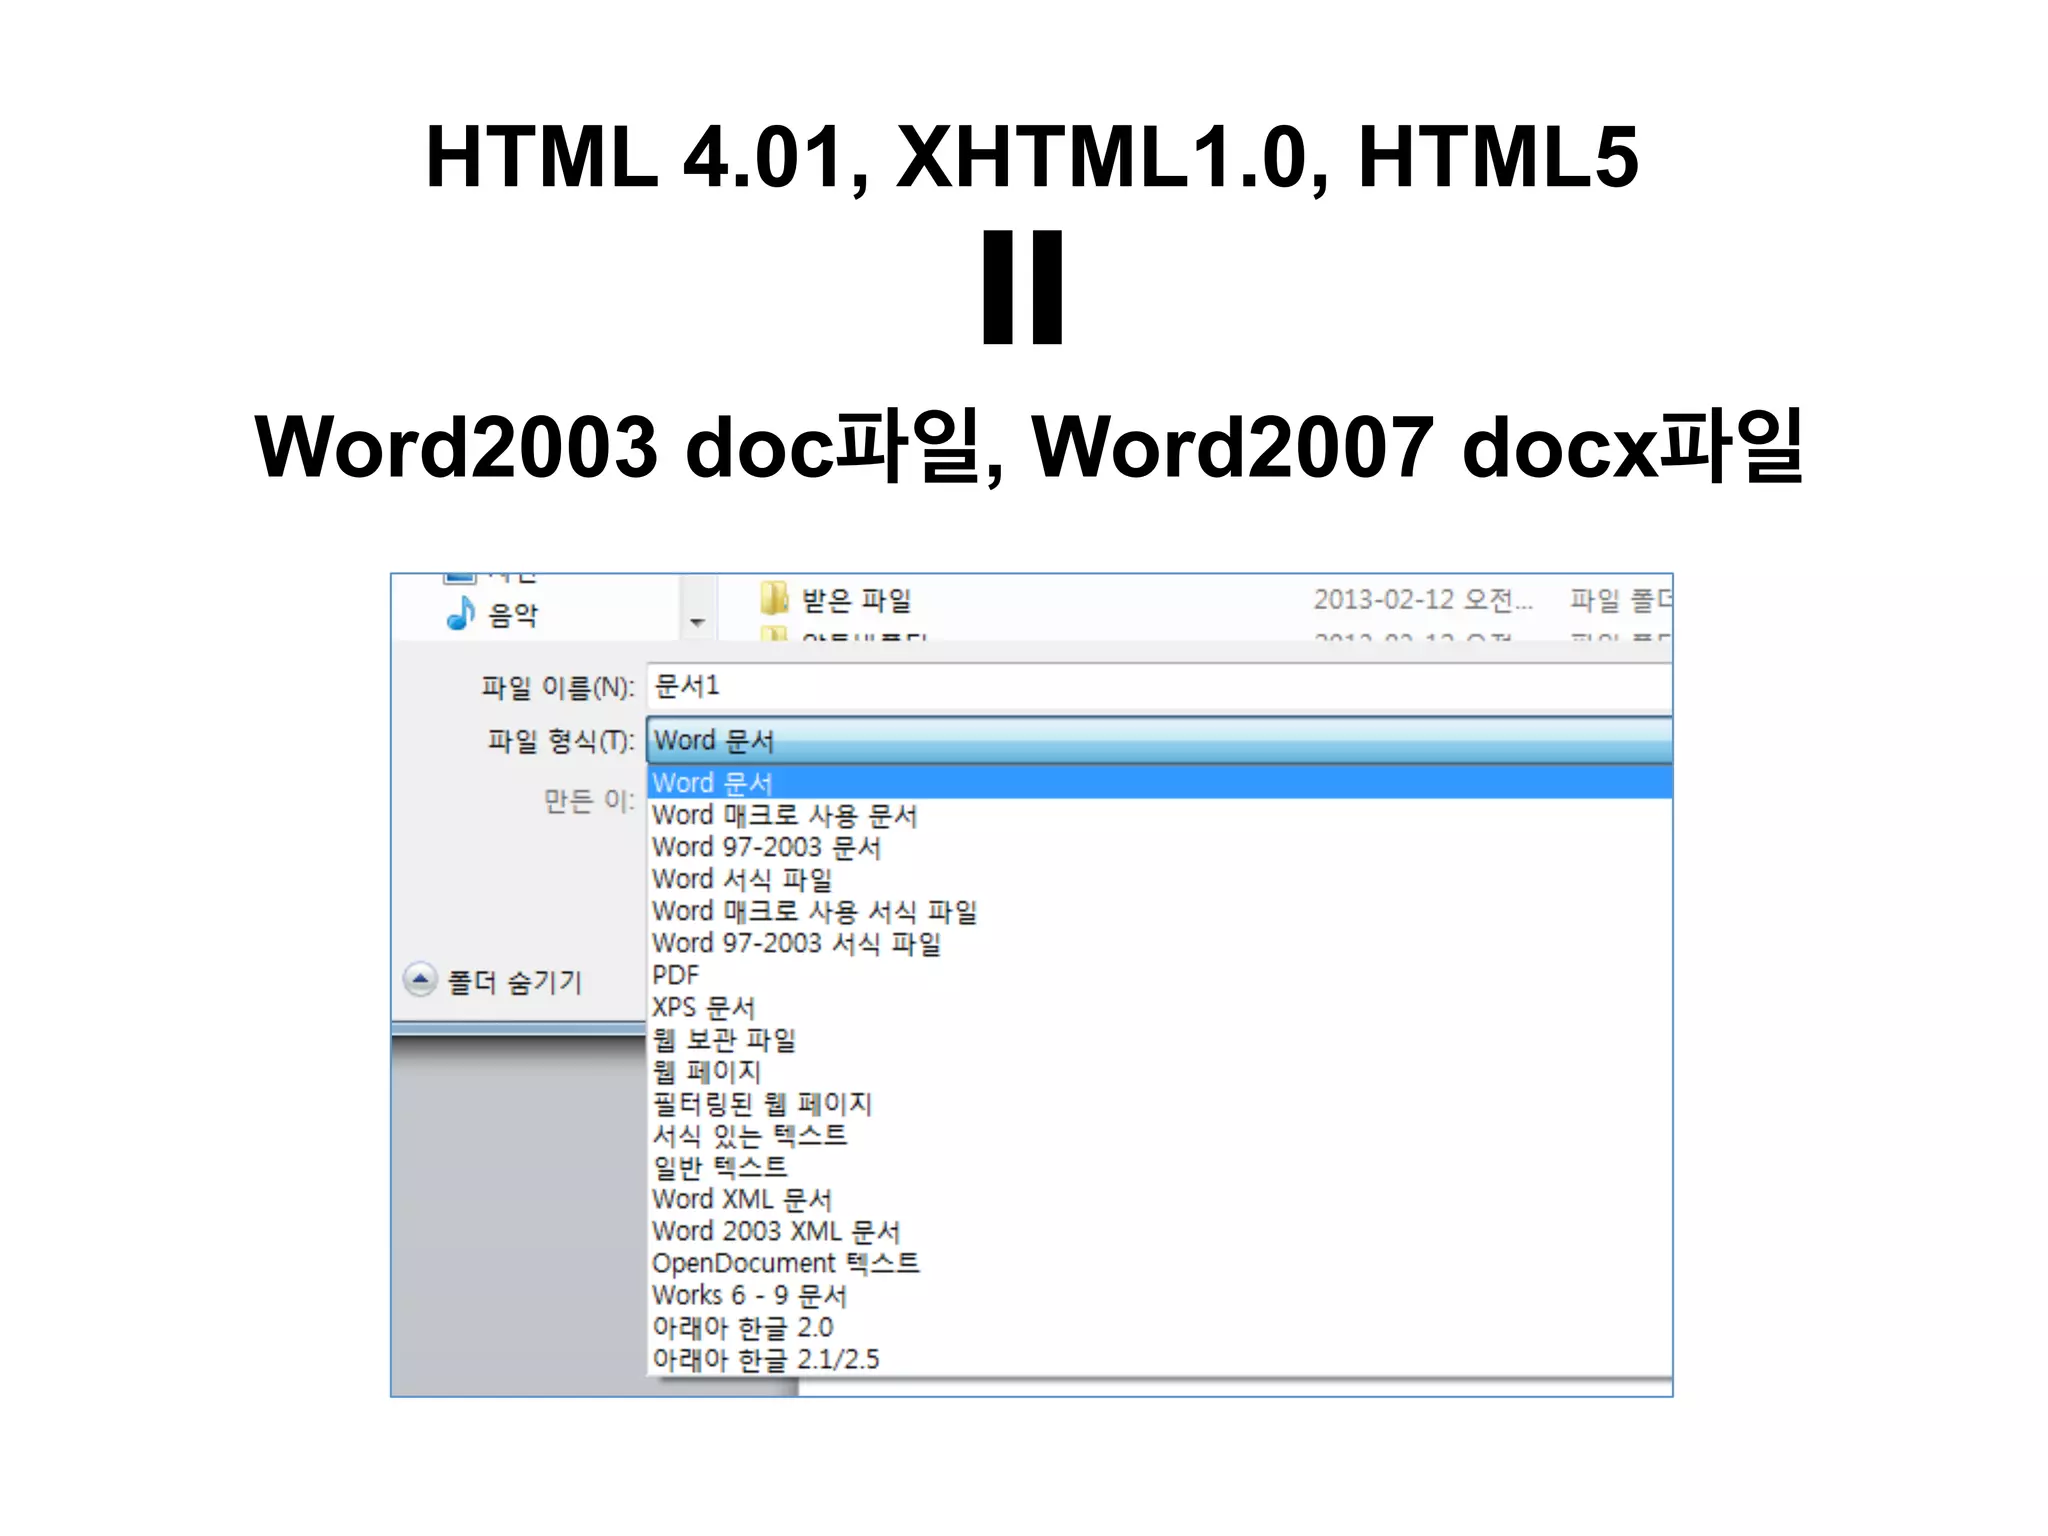Choose Word 97-2003 문서 format

1160,847
